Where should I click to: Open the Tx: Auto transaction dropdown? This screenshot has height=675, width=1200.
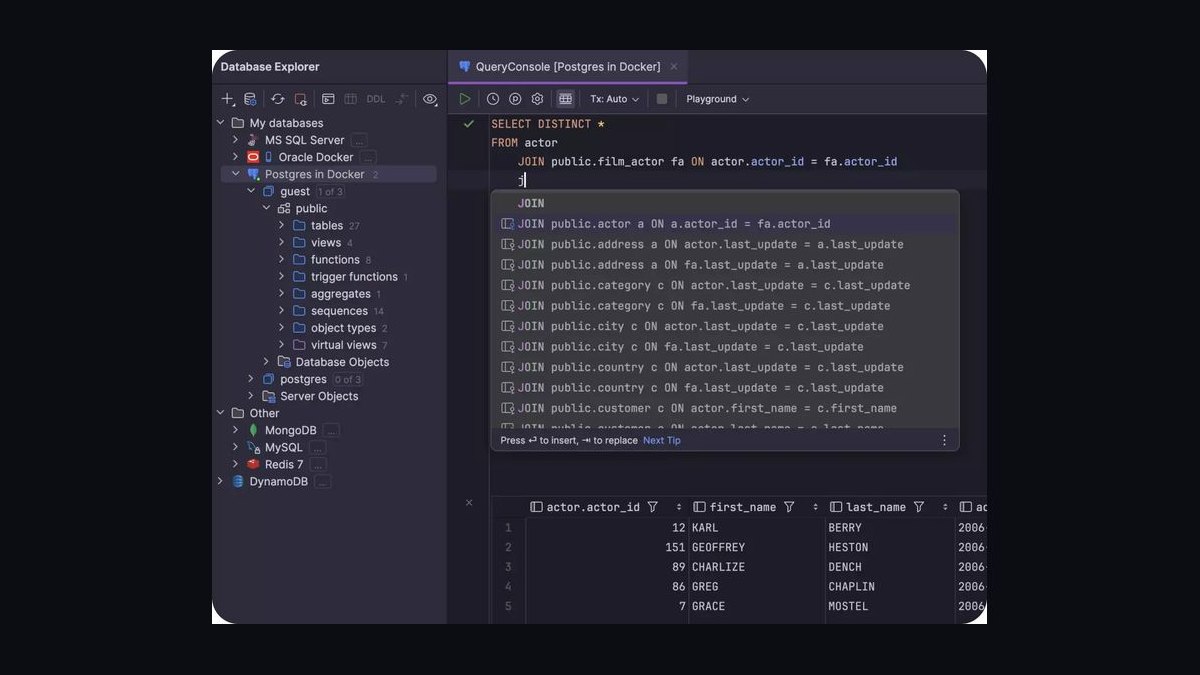pyautogui.click(x=614, y=99)
